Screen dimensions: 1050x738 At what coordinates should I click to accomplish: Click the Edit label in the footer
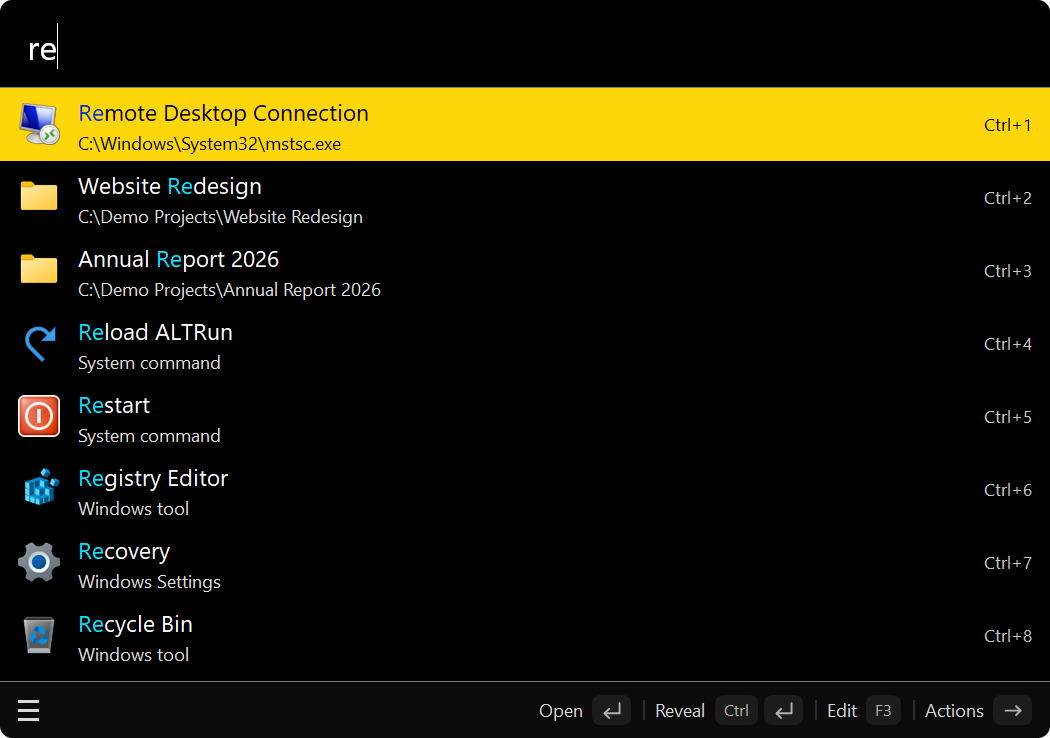coord(842,711)
